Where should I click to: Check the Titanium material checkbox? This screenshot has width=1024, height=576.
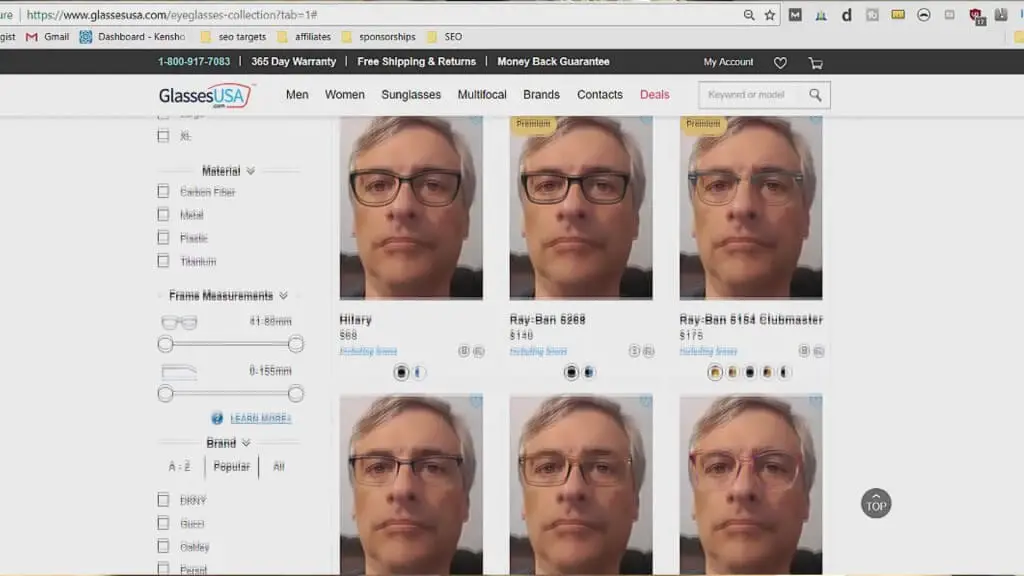(163, 261)
